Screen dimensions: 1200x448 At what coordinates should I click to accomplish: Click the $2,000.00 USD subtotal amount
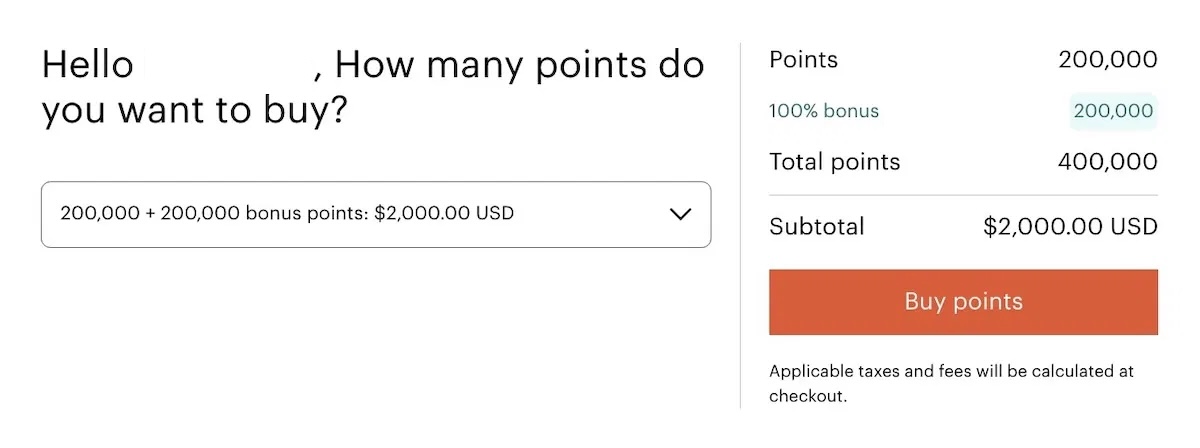[1070, 227]
